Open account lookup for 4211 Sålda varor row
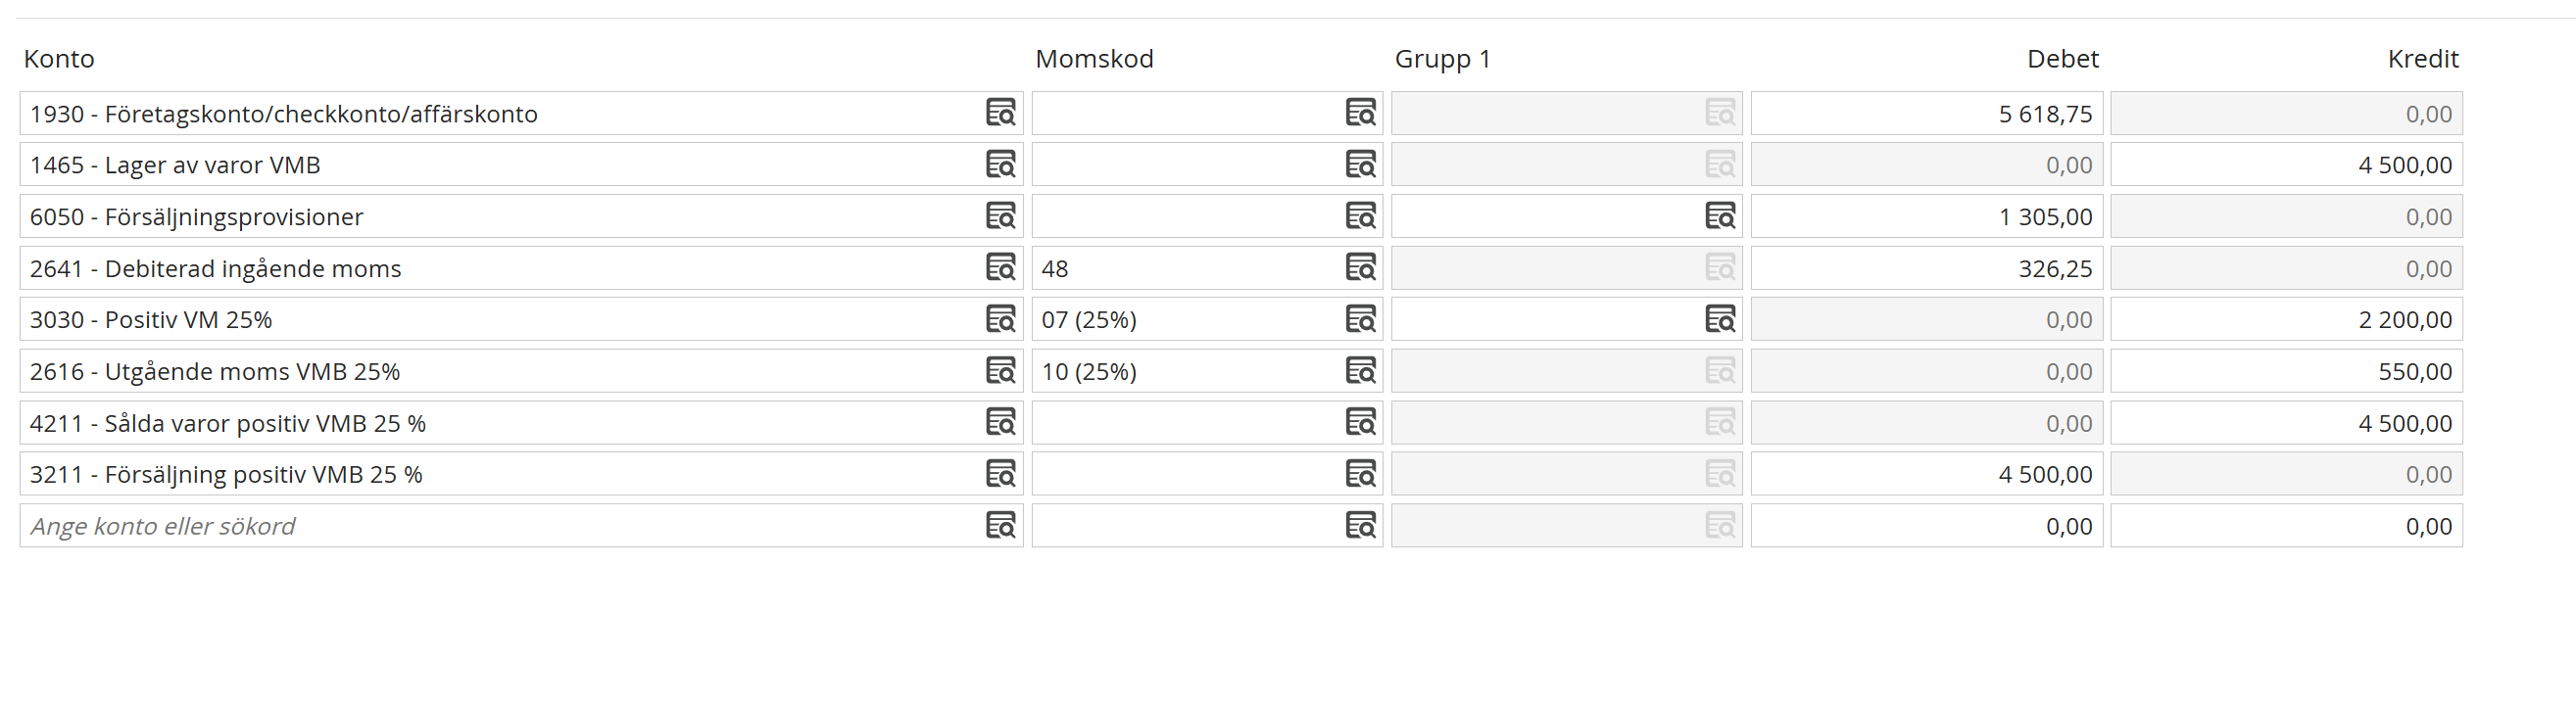This screenshot has width=2576, height=707. [1000, 423]
